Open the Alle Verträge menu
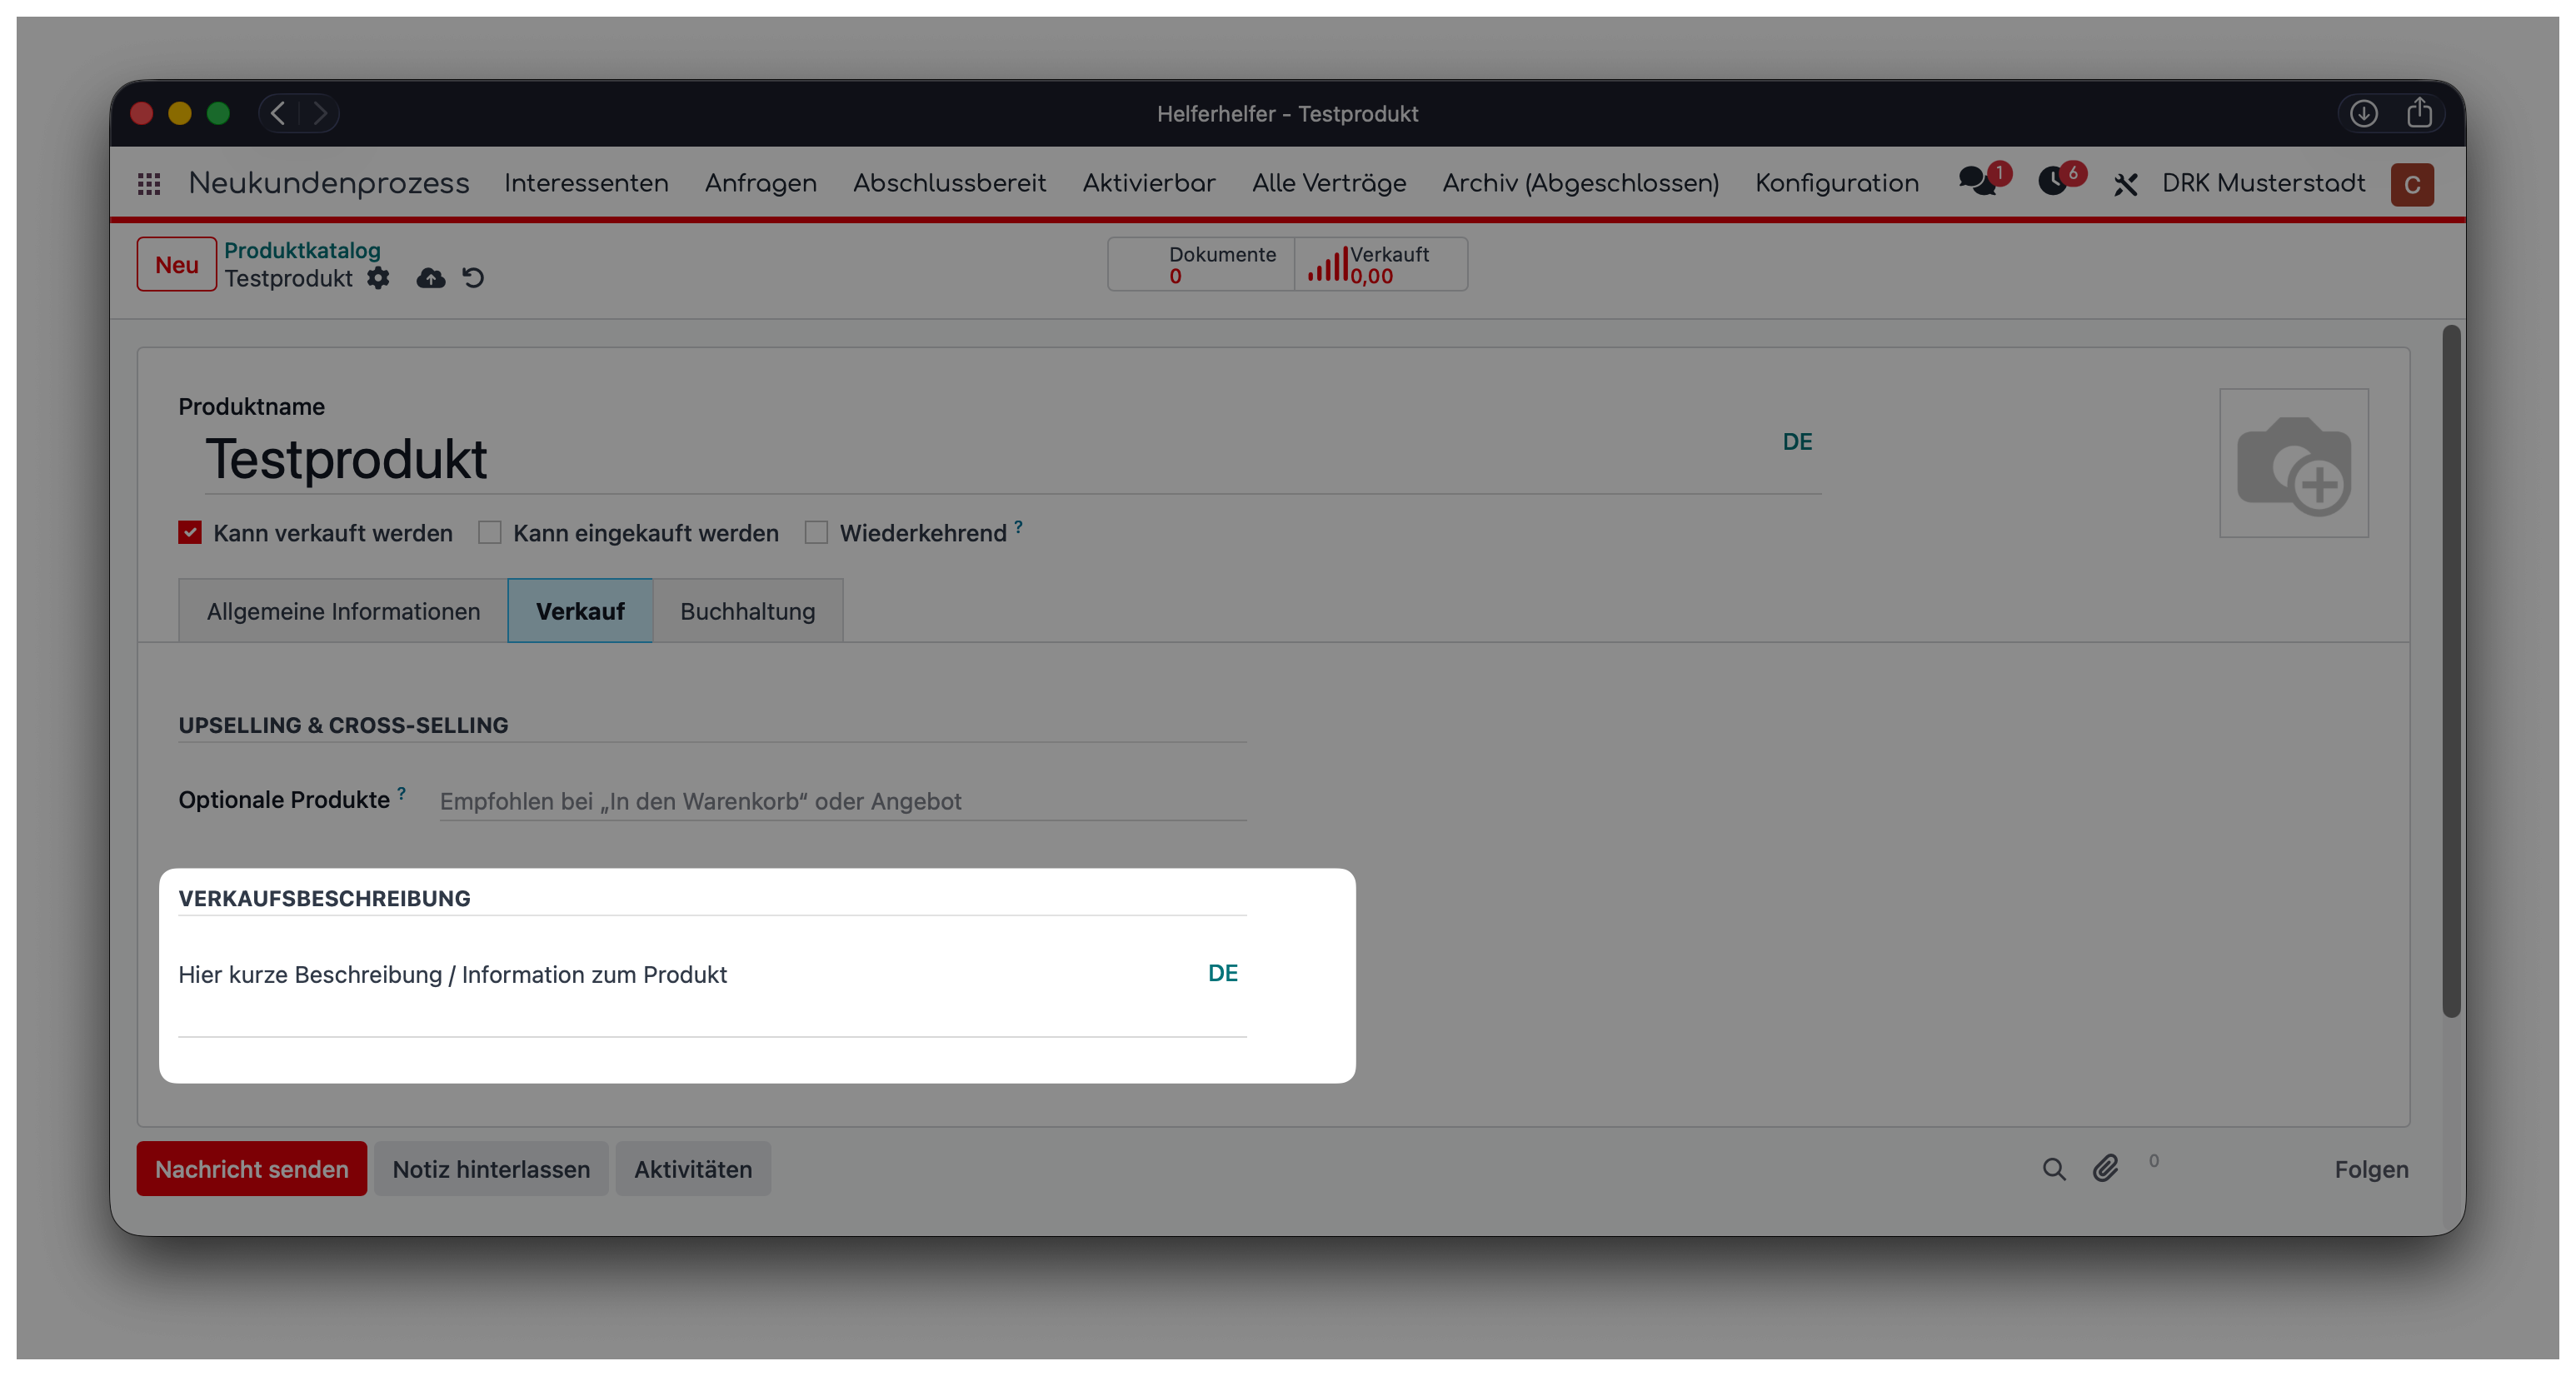 point(1329,184)
